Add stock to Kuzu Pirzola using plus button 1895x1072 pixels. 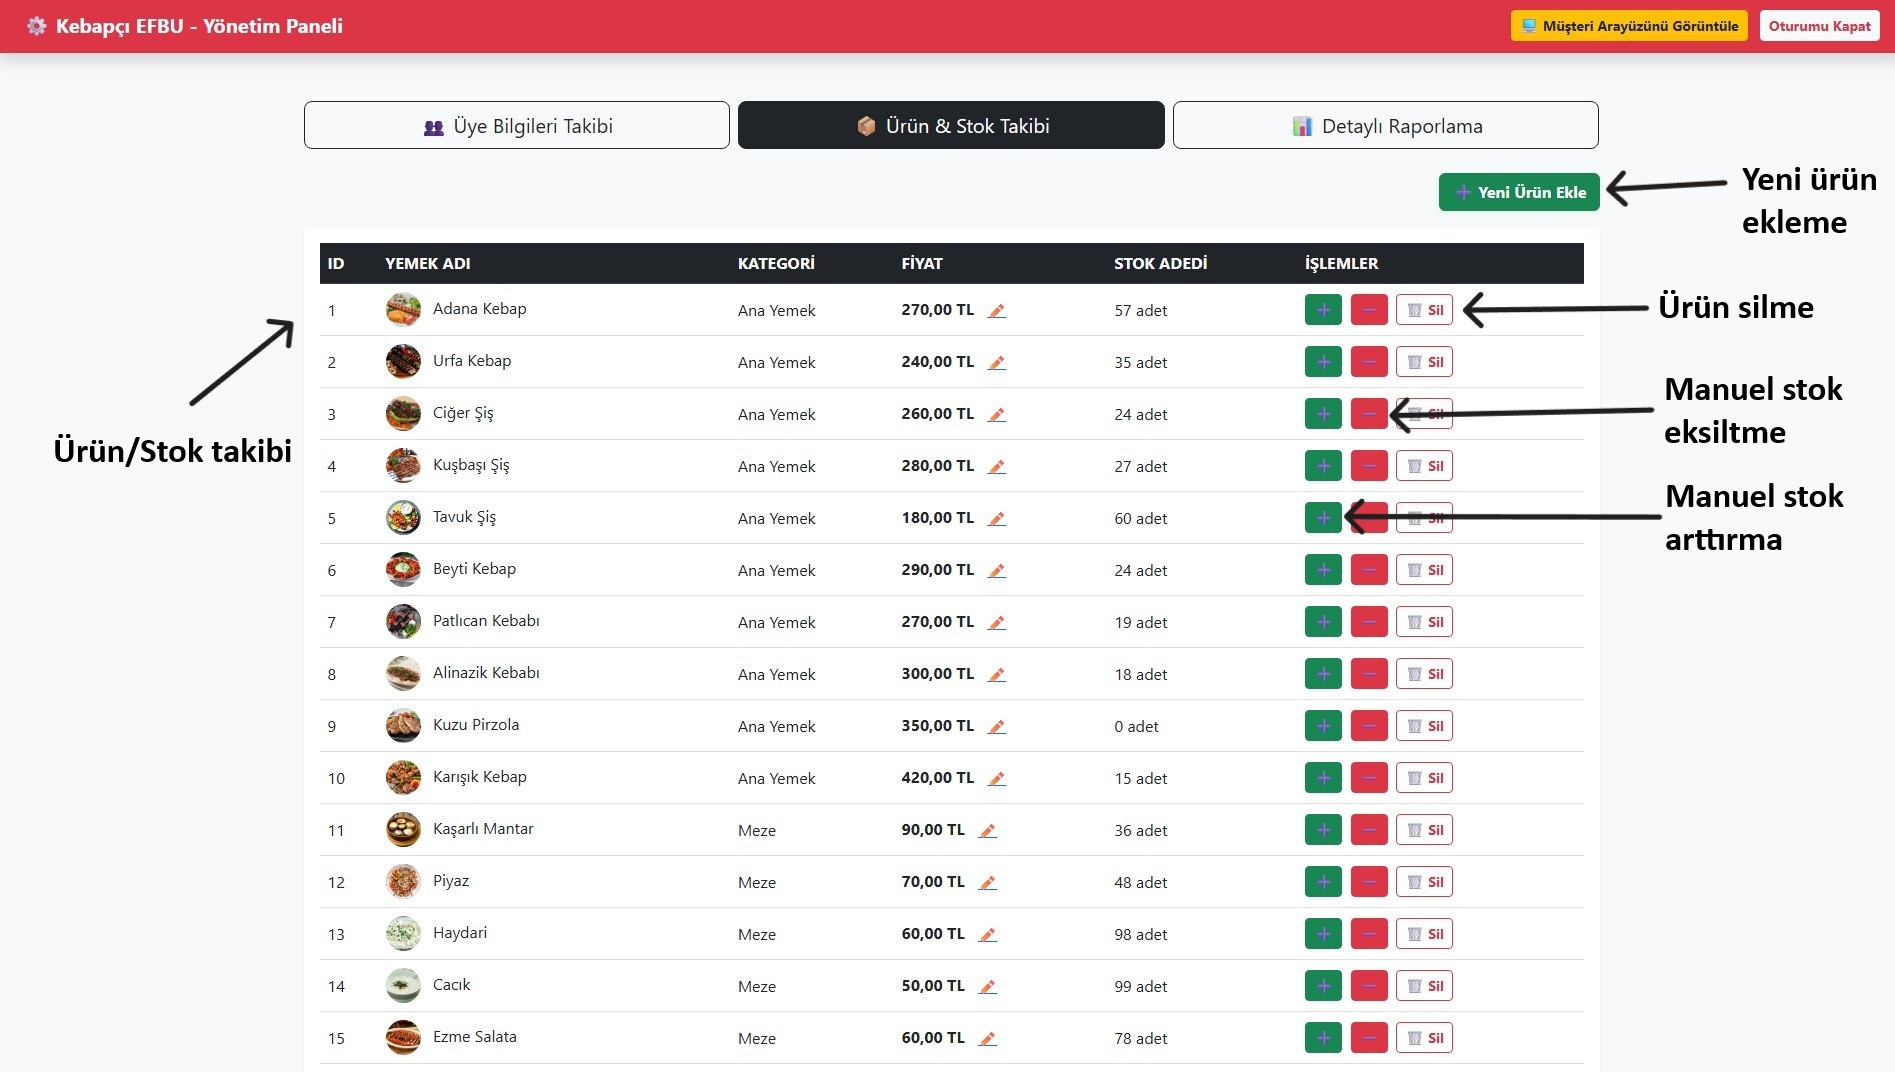click(1323, 726)
